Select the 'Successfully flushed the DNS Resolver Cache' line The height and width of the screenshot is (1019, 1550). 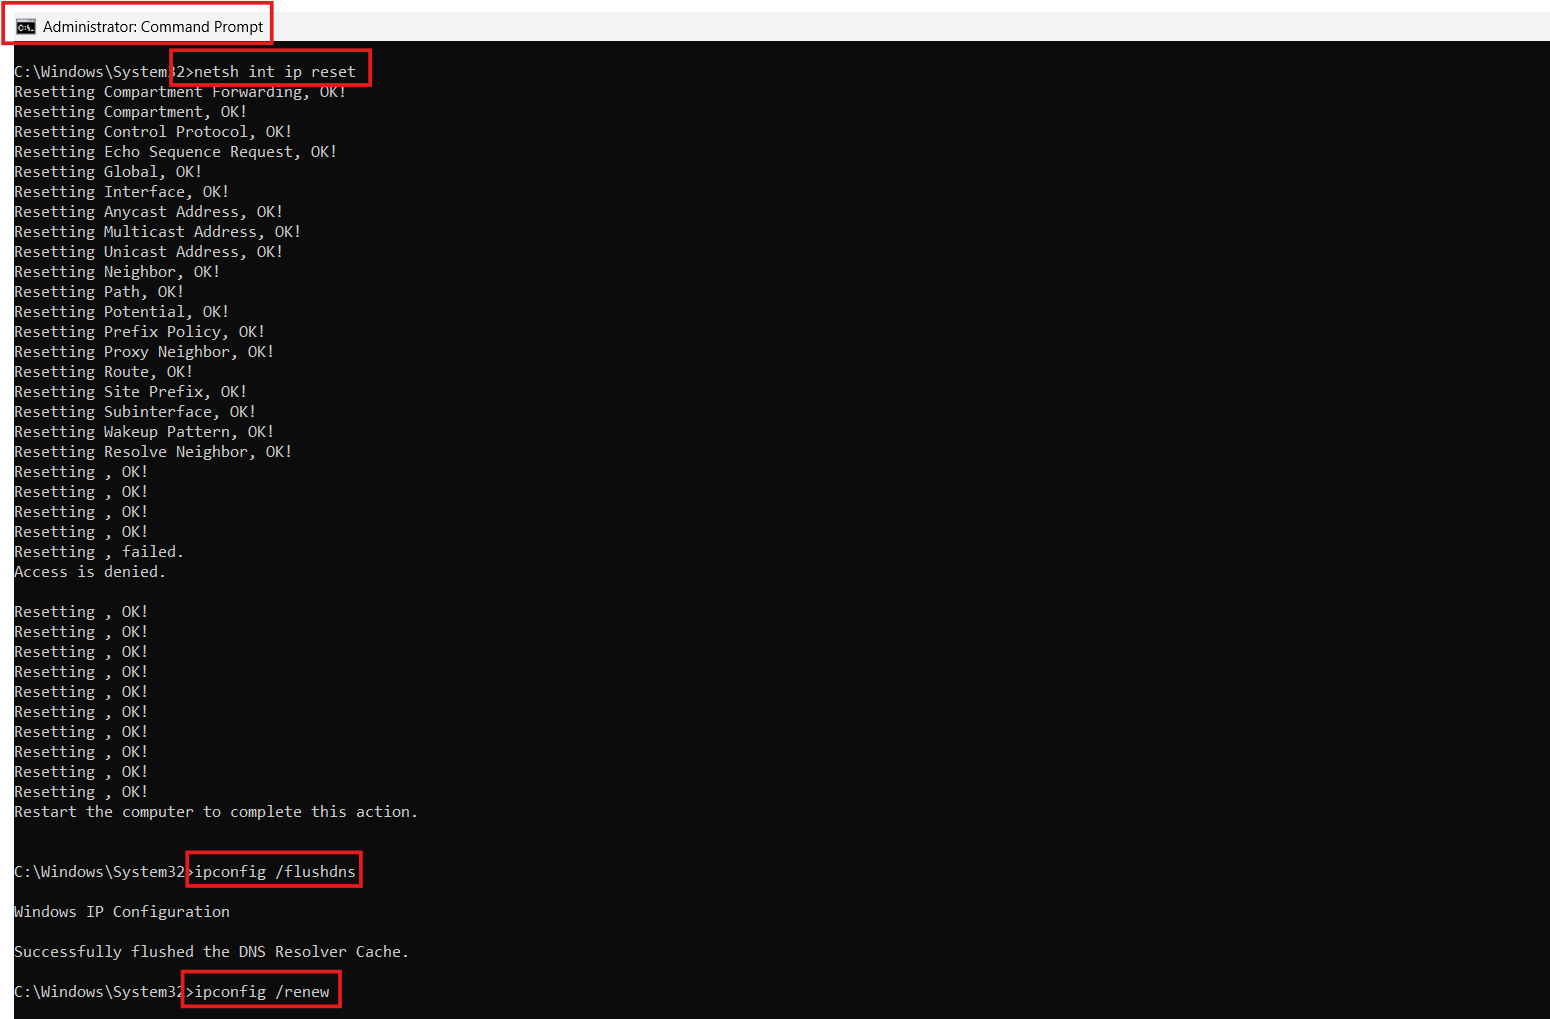(209, 951)
